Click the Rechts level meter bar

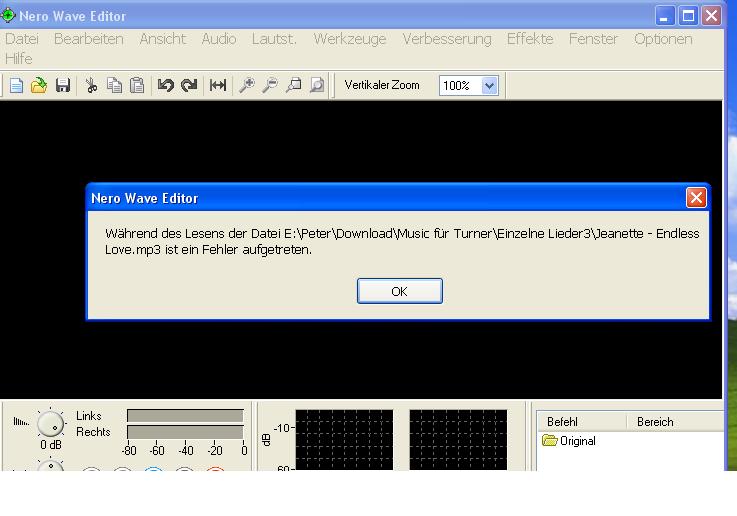(185, 432)
